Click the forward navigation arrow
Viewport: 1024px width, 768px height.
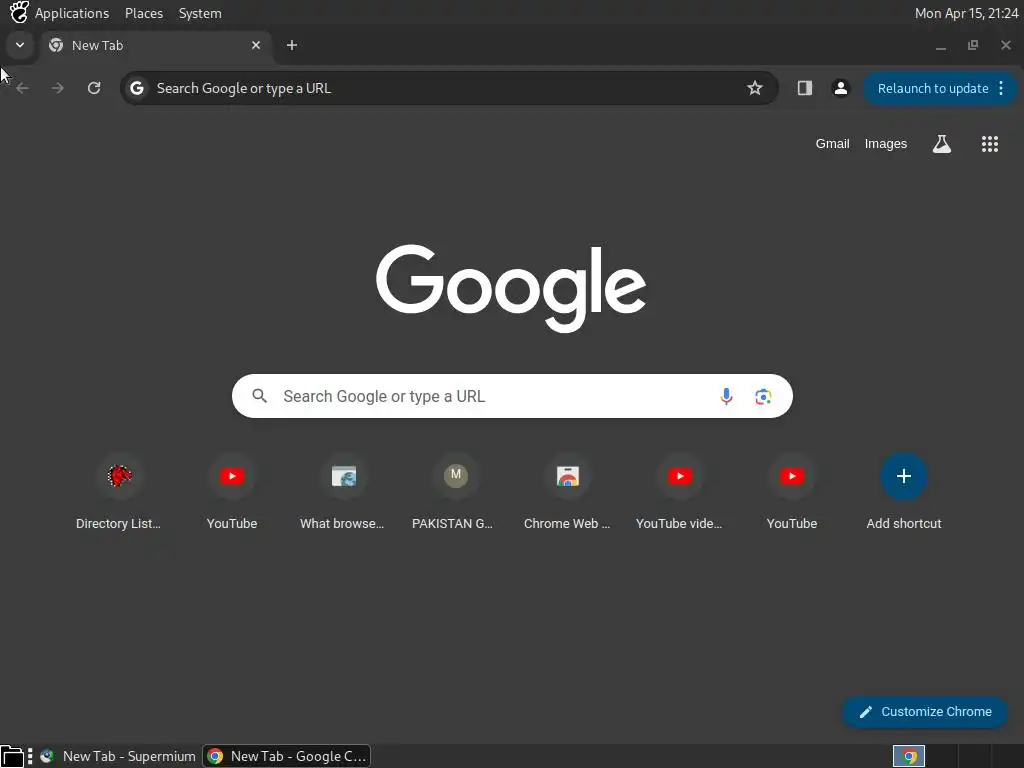(x=57, y=88)
